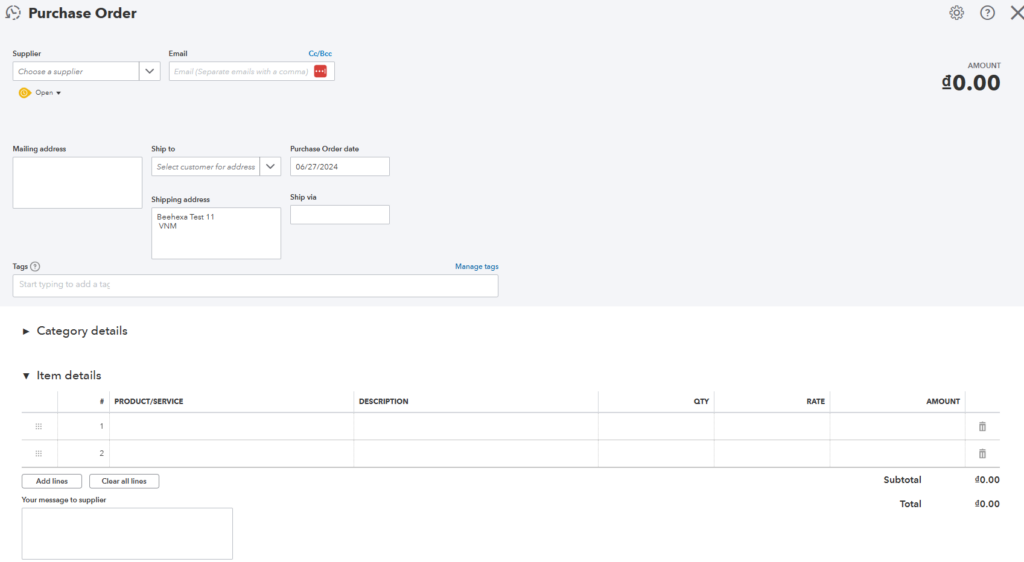
Task: Open the Cc/Bcc link
Action: coord(320,54)
